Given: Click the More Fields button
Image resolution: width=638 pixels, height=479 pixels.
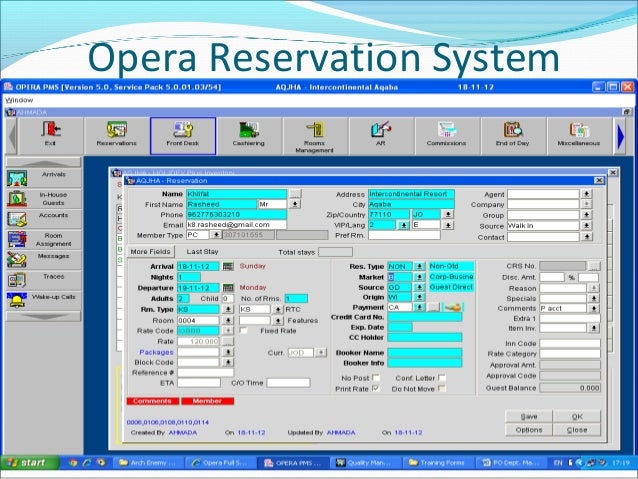Looking at the screenshot, I should (151, 252).
